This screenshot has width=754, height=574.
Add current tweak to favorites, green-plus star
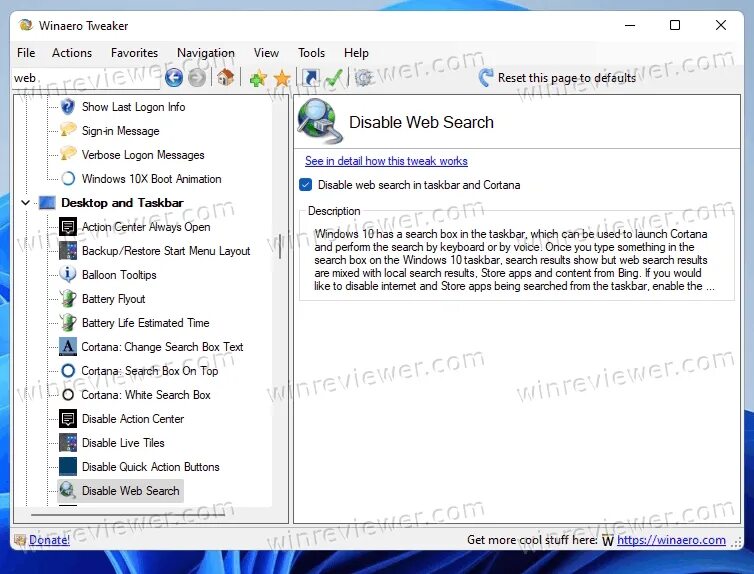(258, 77)
